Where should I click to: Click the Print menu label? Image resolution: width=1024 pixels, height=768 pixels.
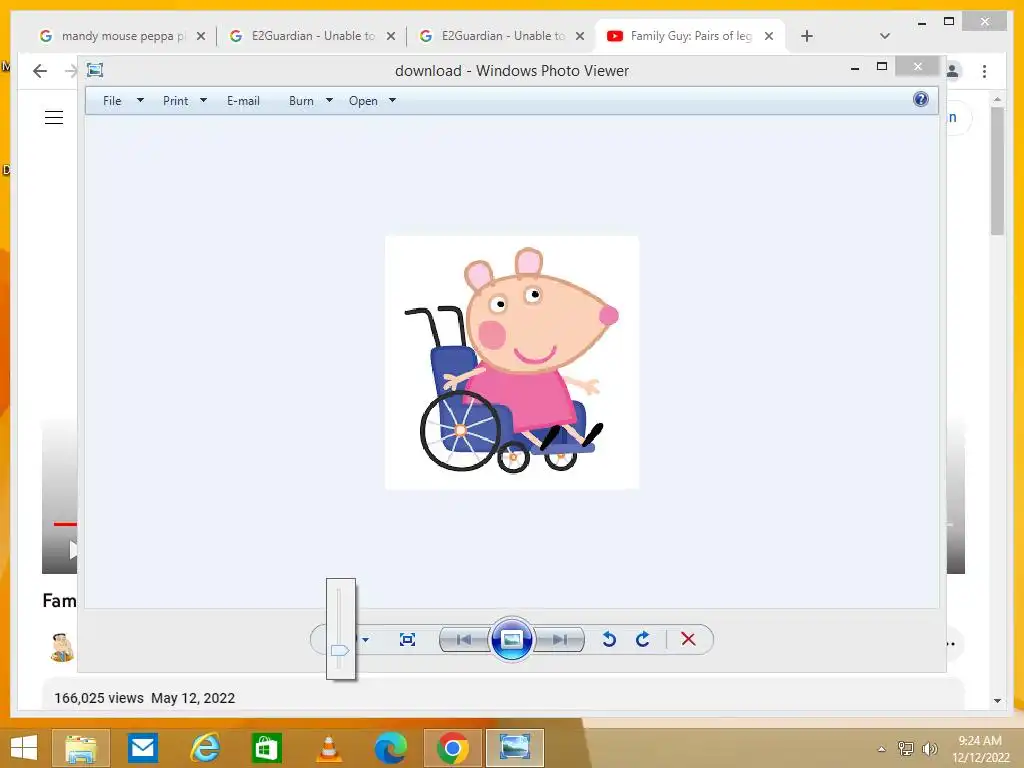pos(176,101)
